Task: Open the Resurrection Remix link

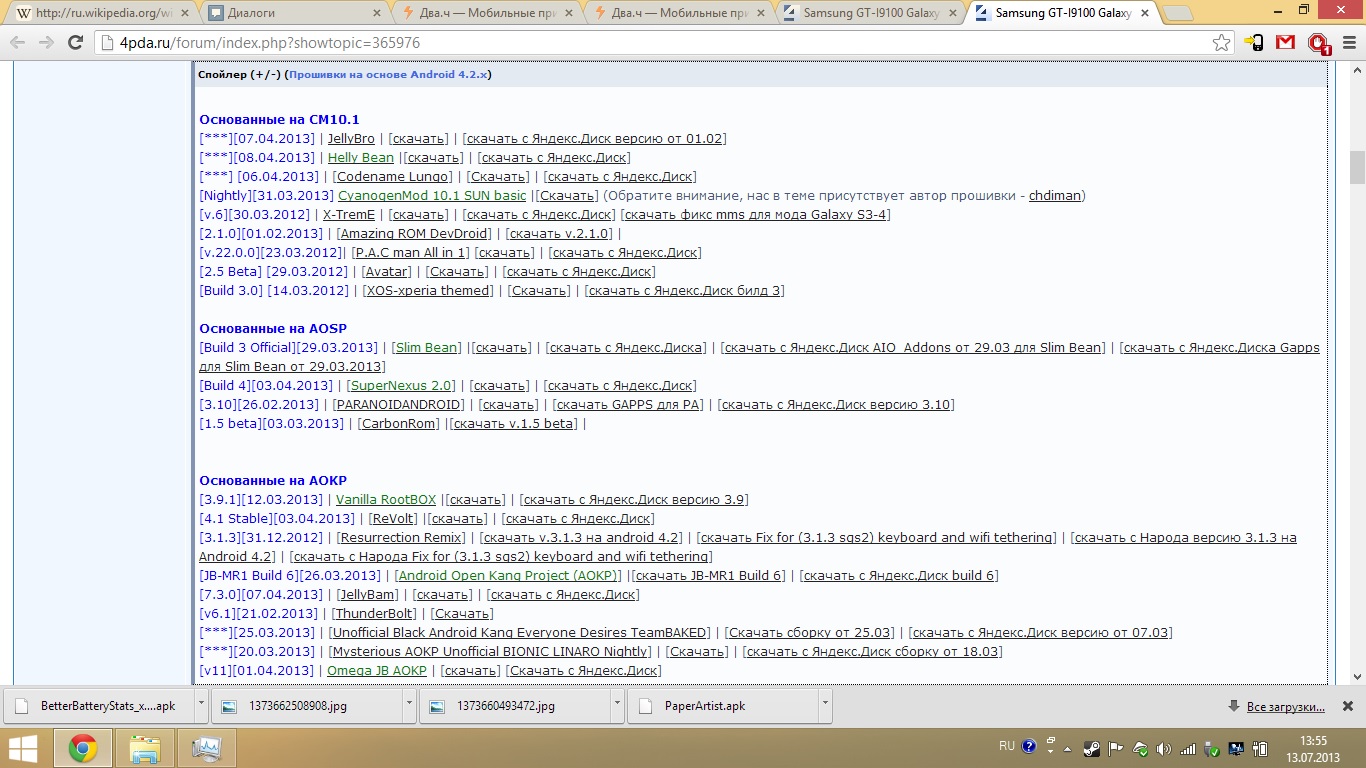Action: click(x=401, y=538)
